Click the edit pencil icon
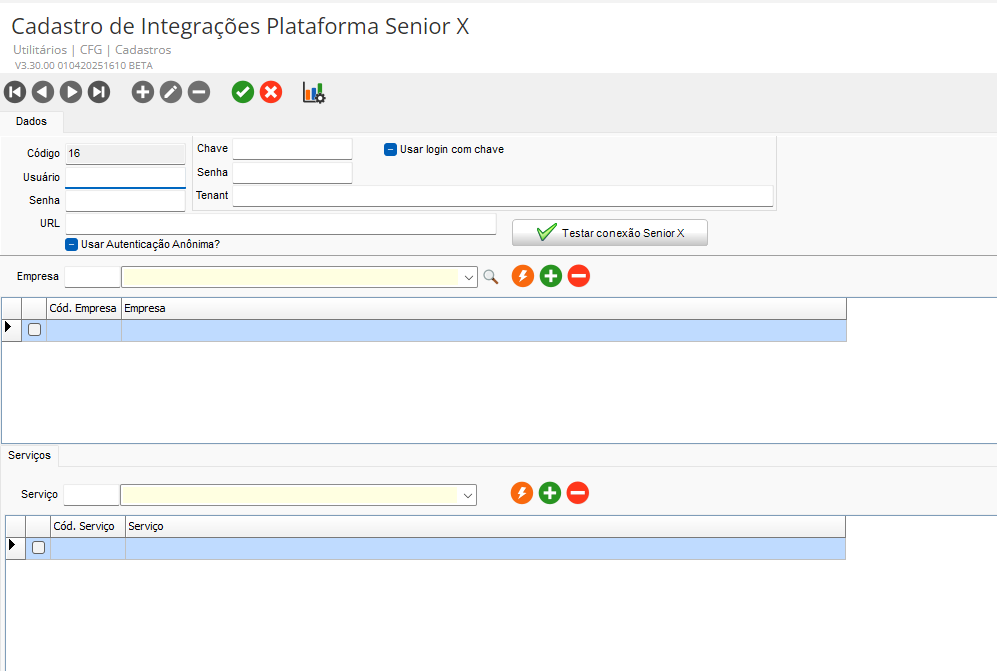The width and height of the screenshot is (997, 671). click(x=171, y=93)
